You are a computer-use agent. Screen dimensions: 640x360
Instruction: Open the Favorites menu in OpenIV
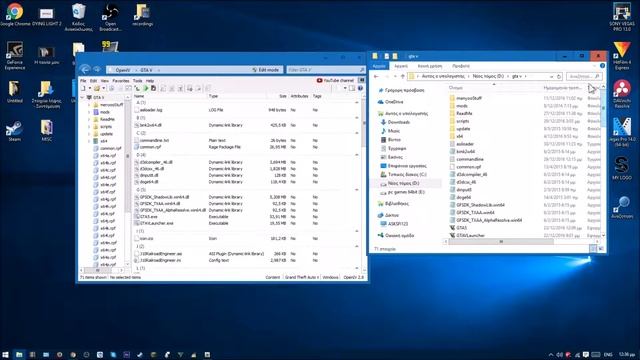pyautogui.click(x=121, y=81)
